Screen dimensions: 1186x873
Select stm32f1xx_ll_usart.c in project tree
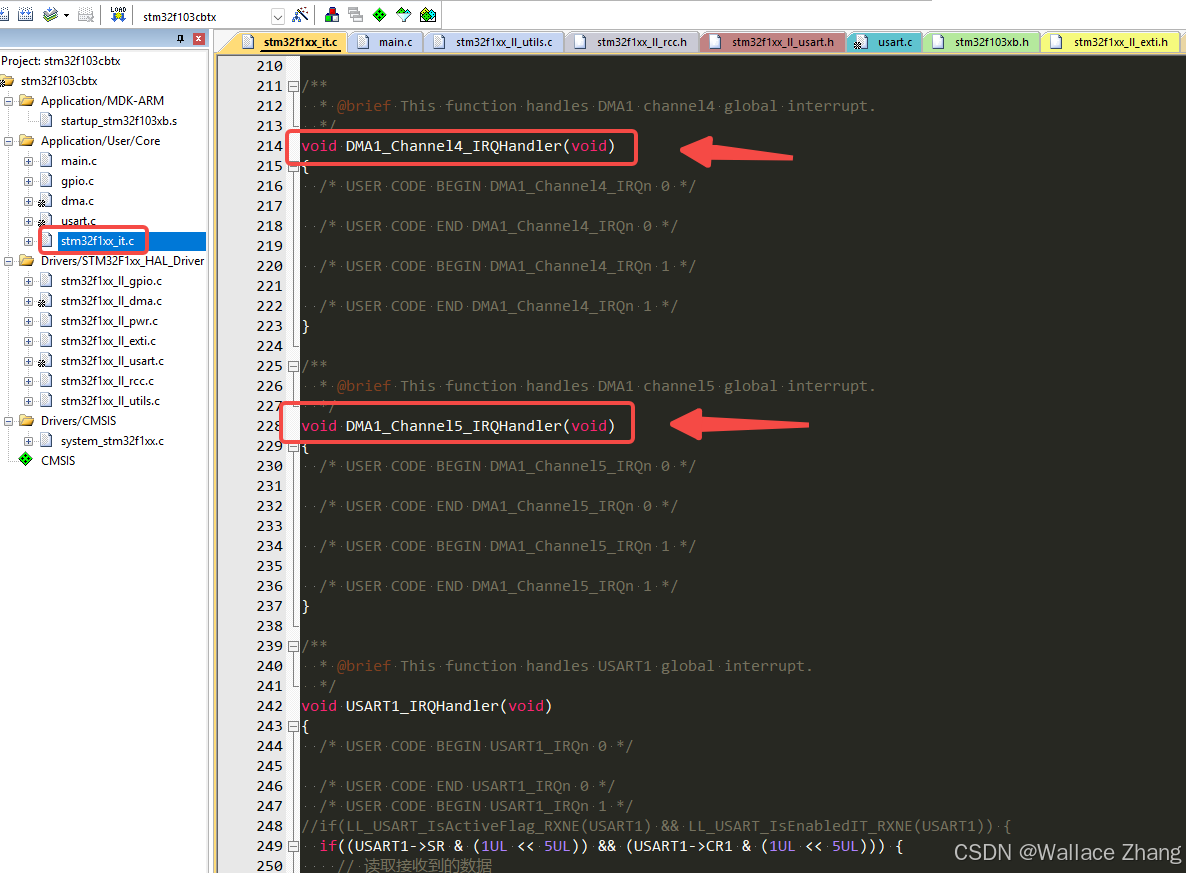point(112,361)
